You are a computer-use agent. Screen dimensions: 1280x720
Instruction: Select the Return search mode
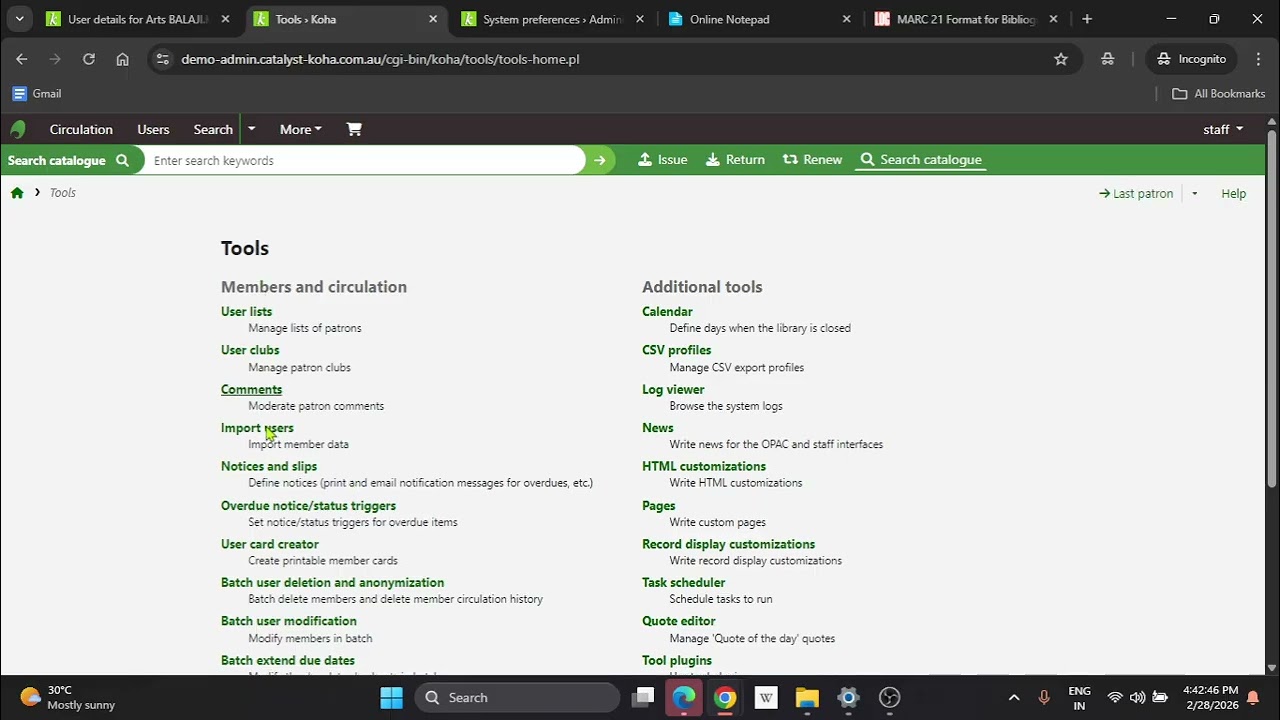coord(735,160)
